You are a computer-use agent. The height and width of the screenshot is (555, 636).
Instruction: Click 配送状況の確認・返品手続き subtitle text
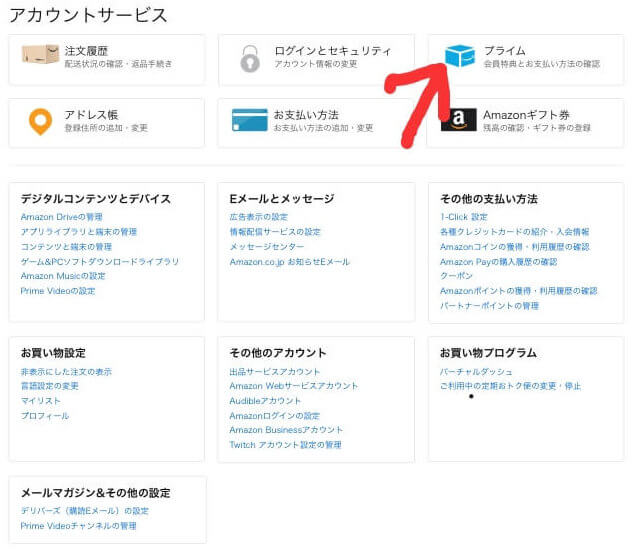point(118,64)
